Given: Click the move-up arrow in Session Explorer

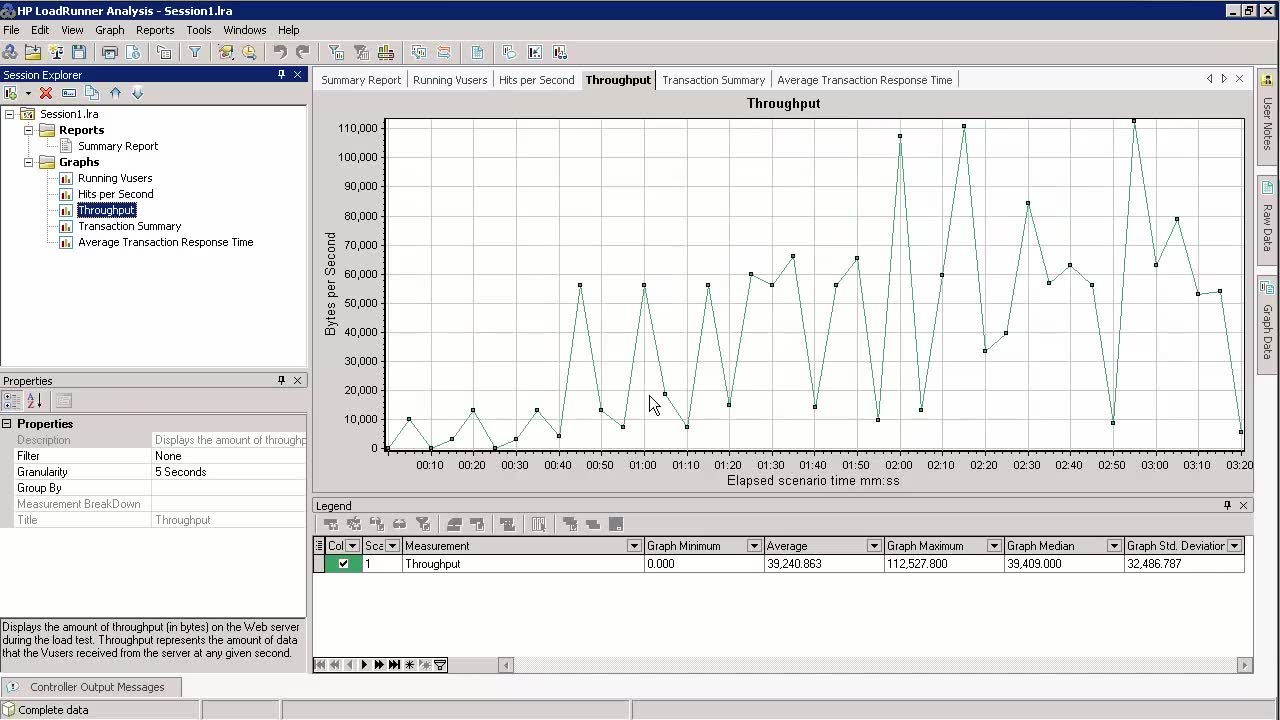Looking at the screenshot, I should [115, 93].
